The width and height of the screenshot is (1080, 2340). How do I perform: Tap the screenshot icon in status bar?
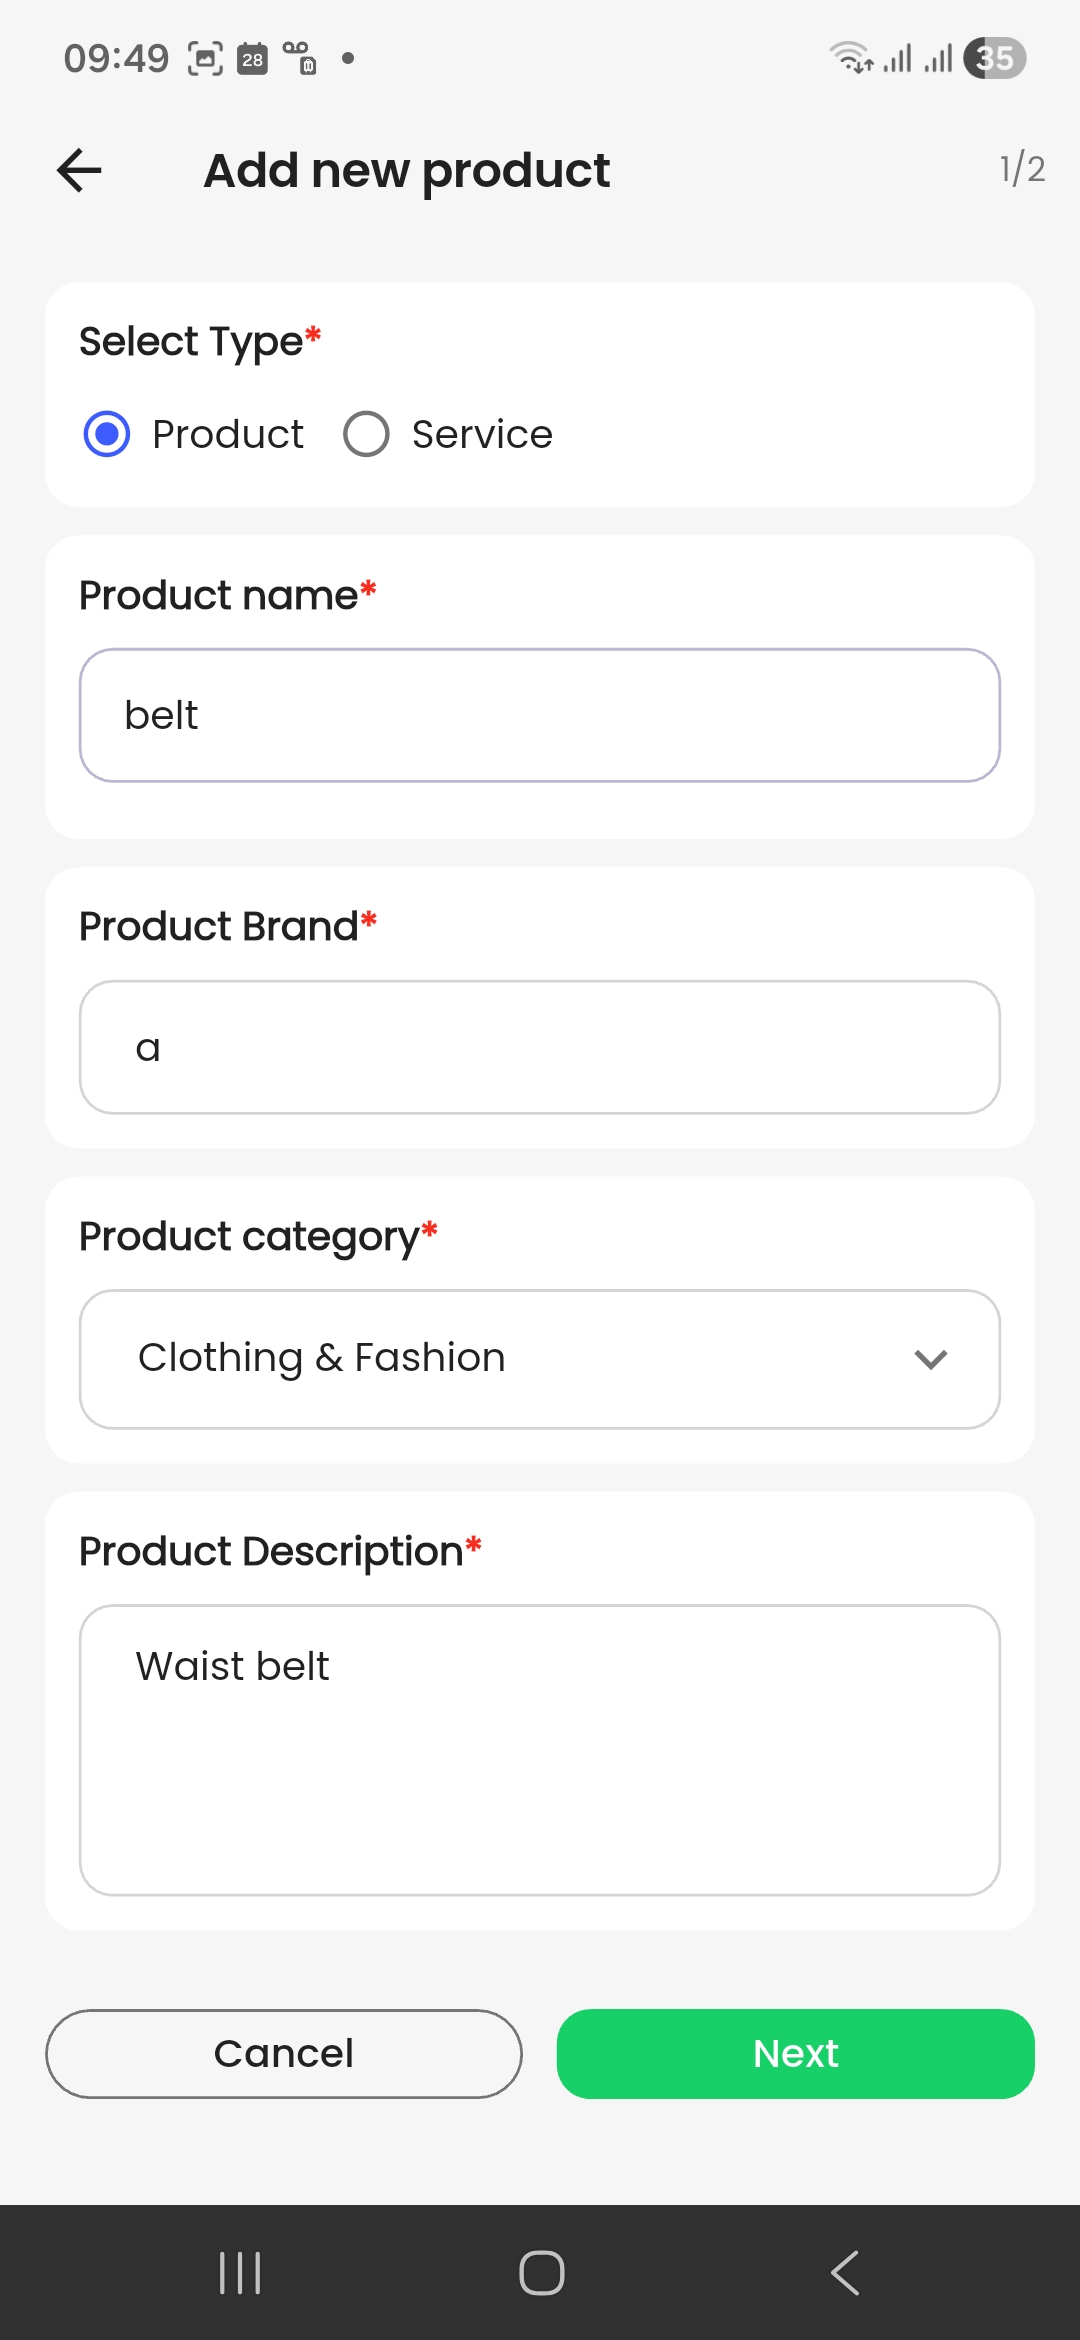pyautogui.click(x=205, y=59)
